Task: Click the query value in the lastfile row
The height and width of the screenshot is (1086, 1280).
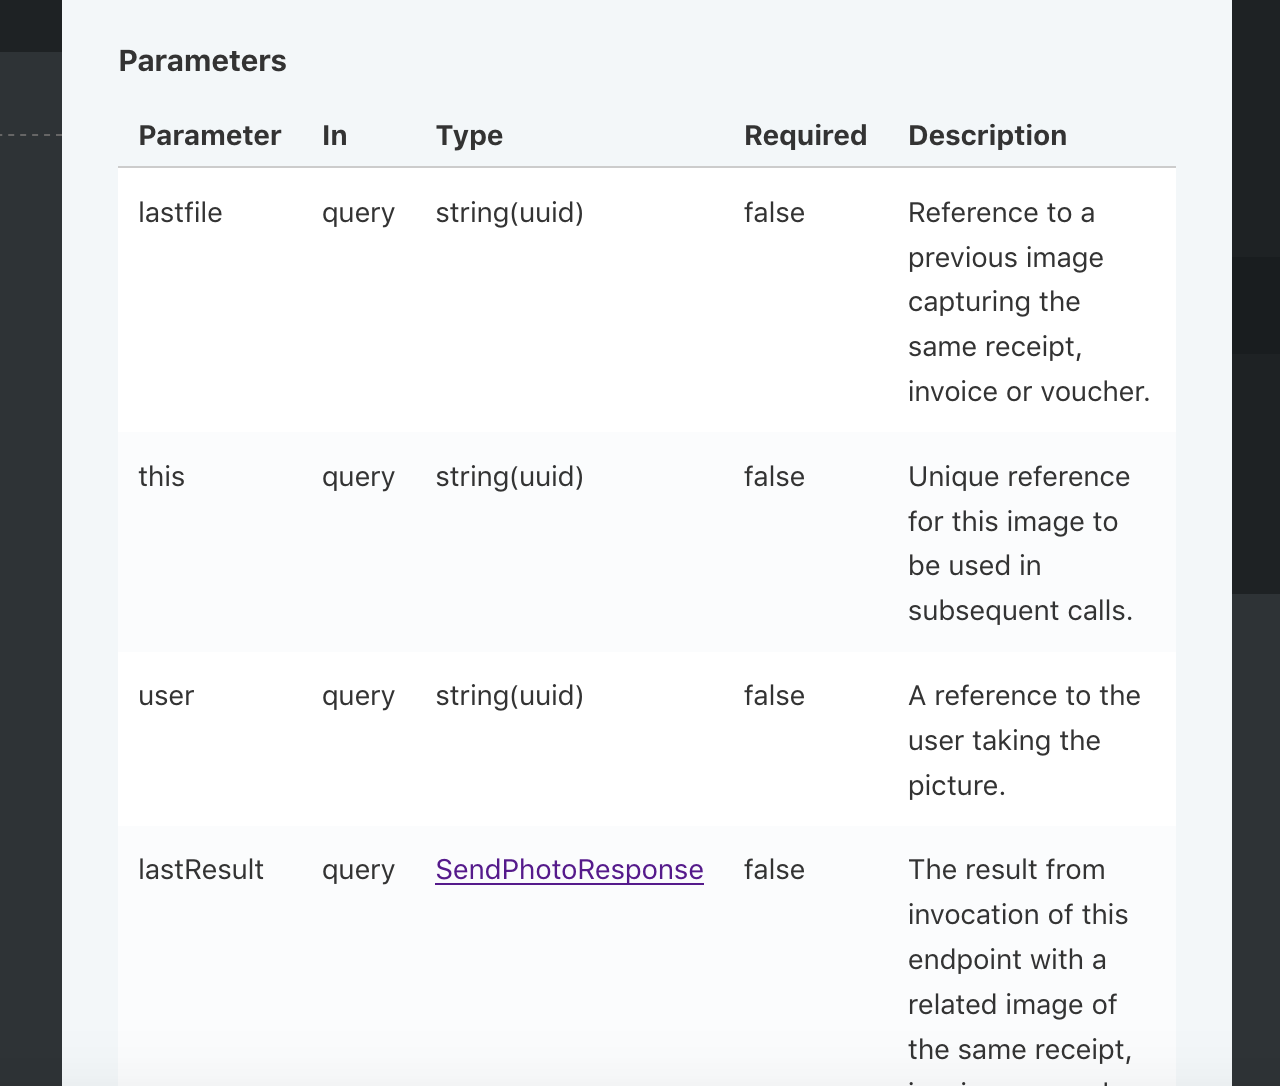Action: [x=358, y=212]
